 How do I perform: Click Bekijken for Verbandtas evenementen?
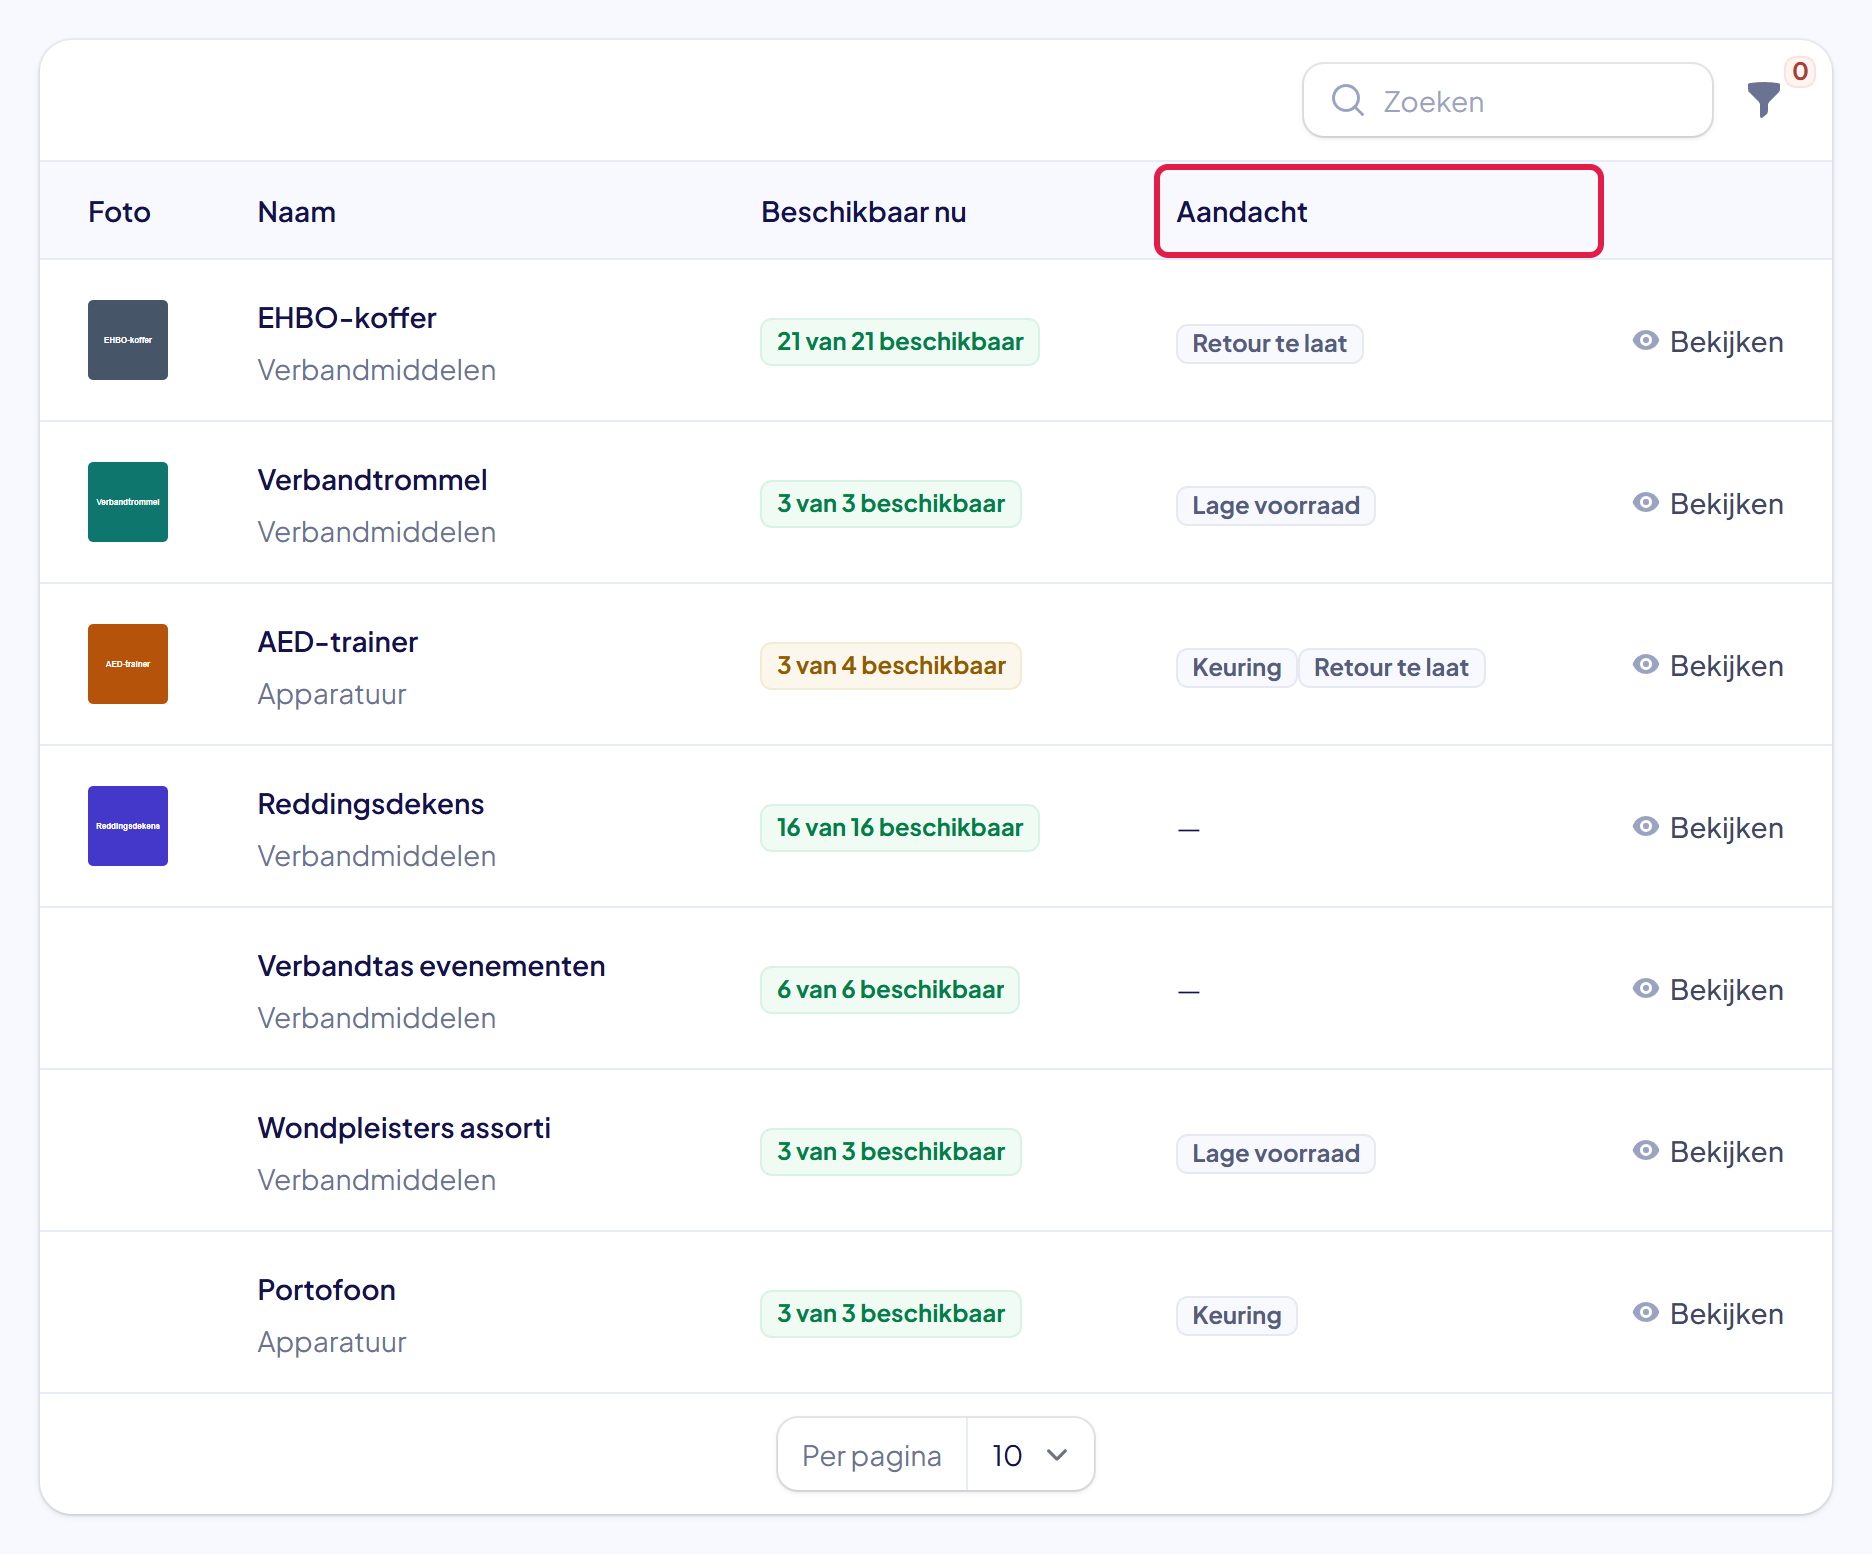1708,990
